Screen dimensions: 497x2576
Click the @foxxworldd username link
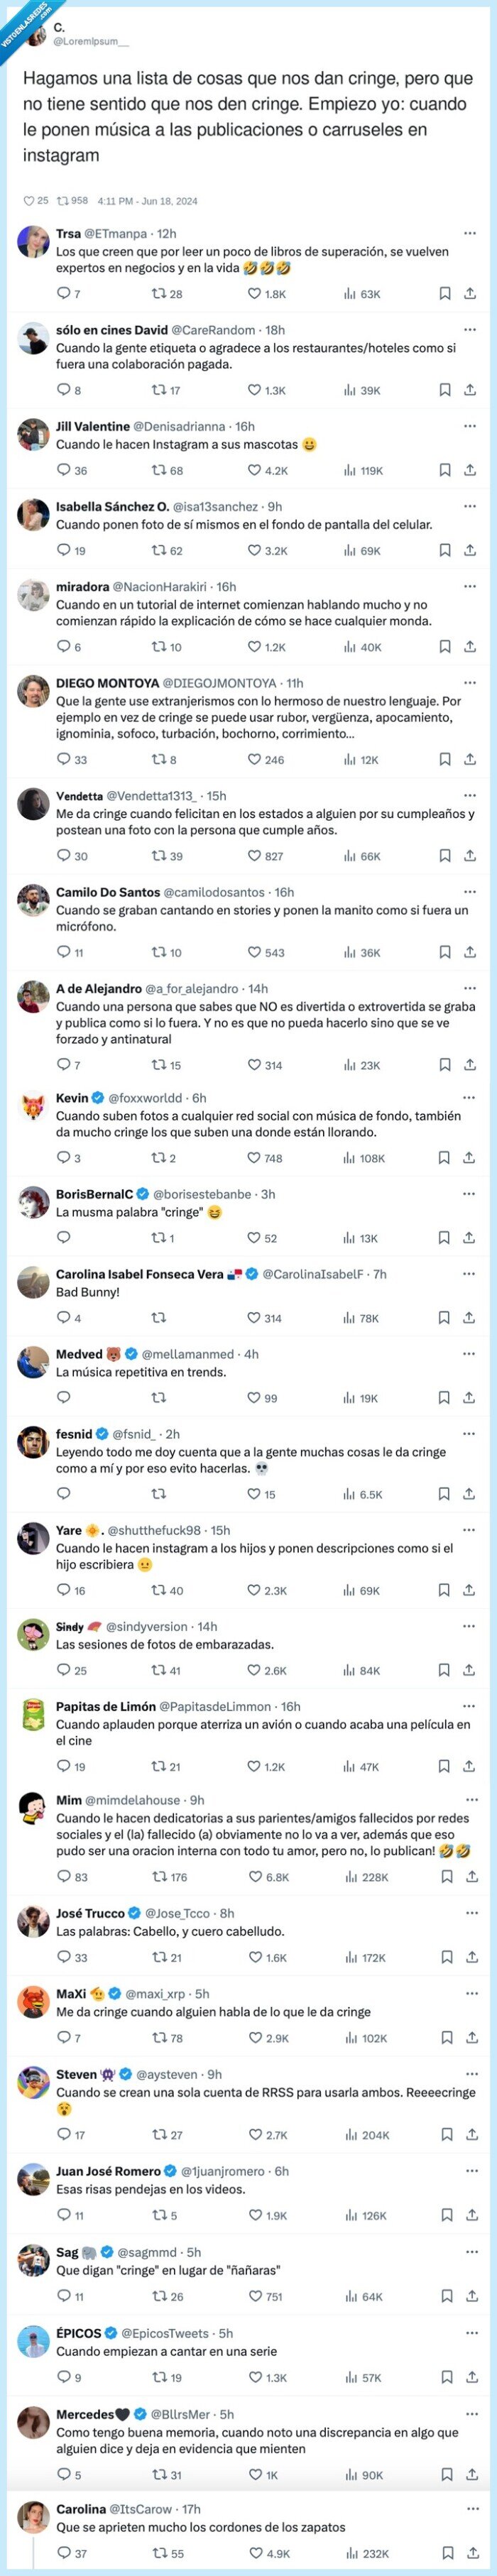tap(145, 1095)
